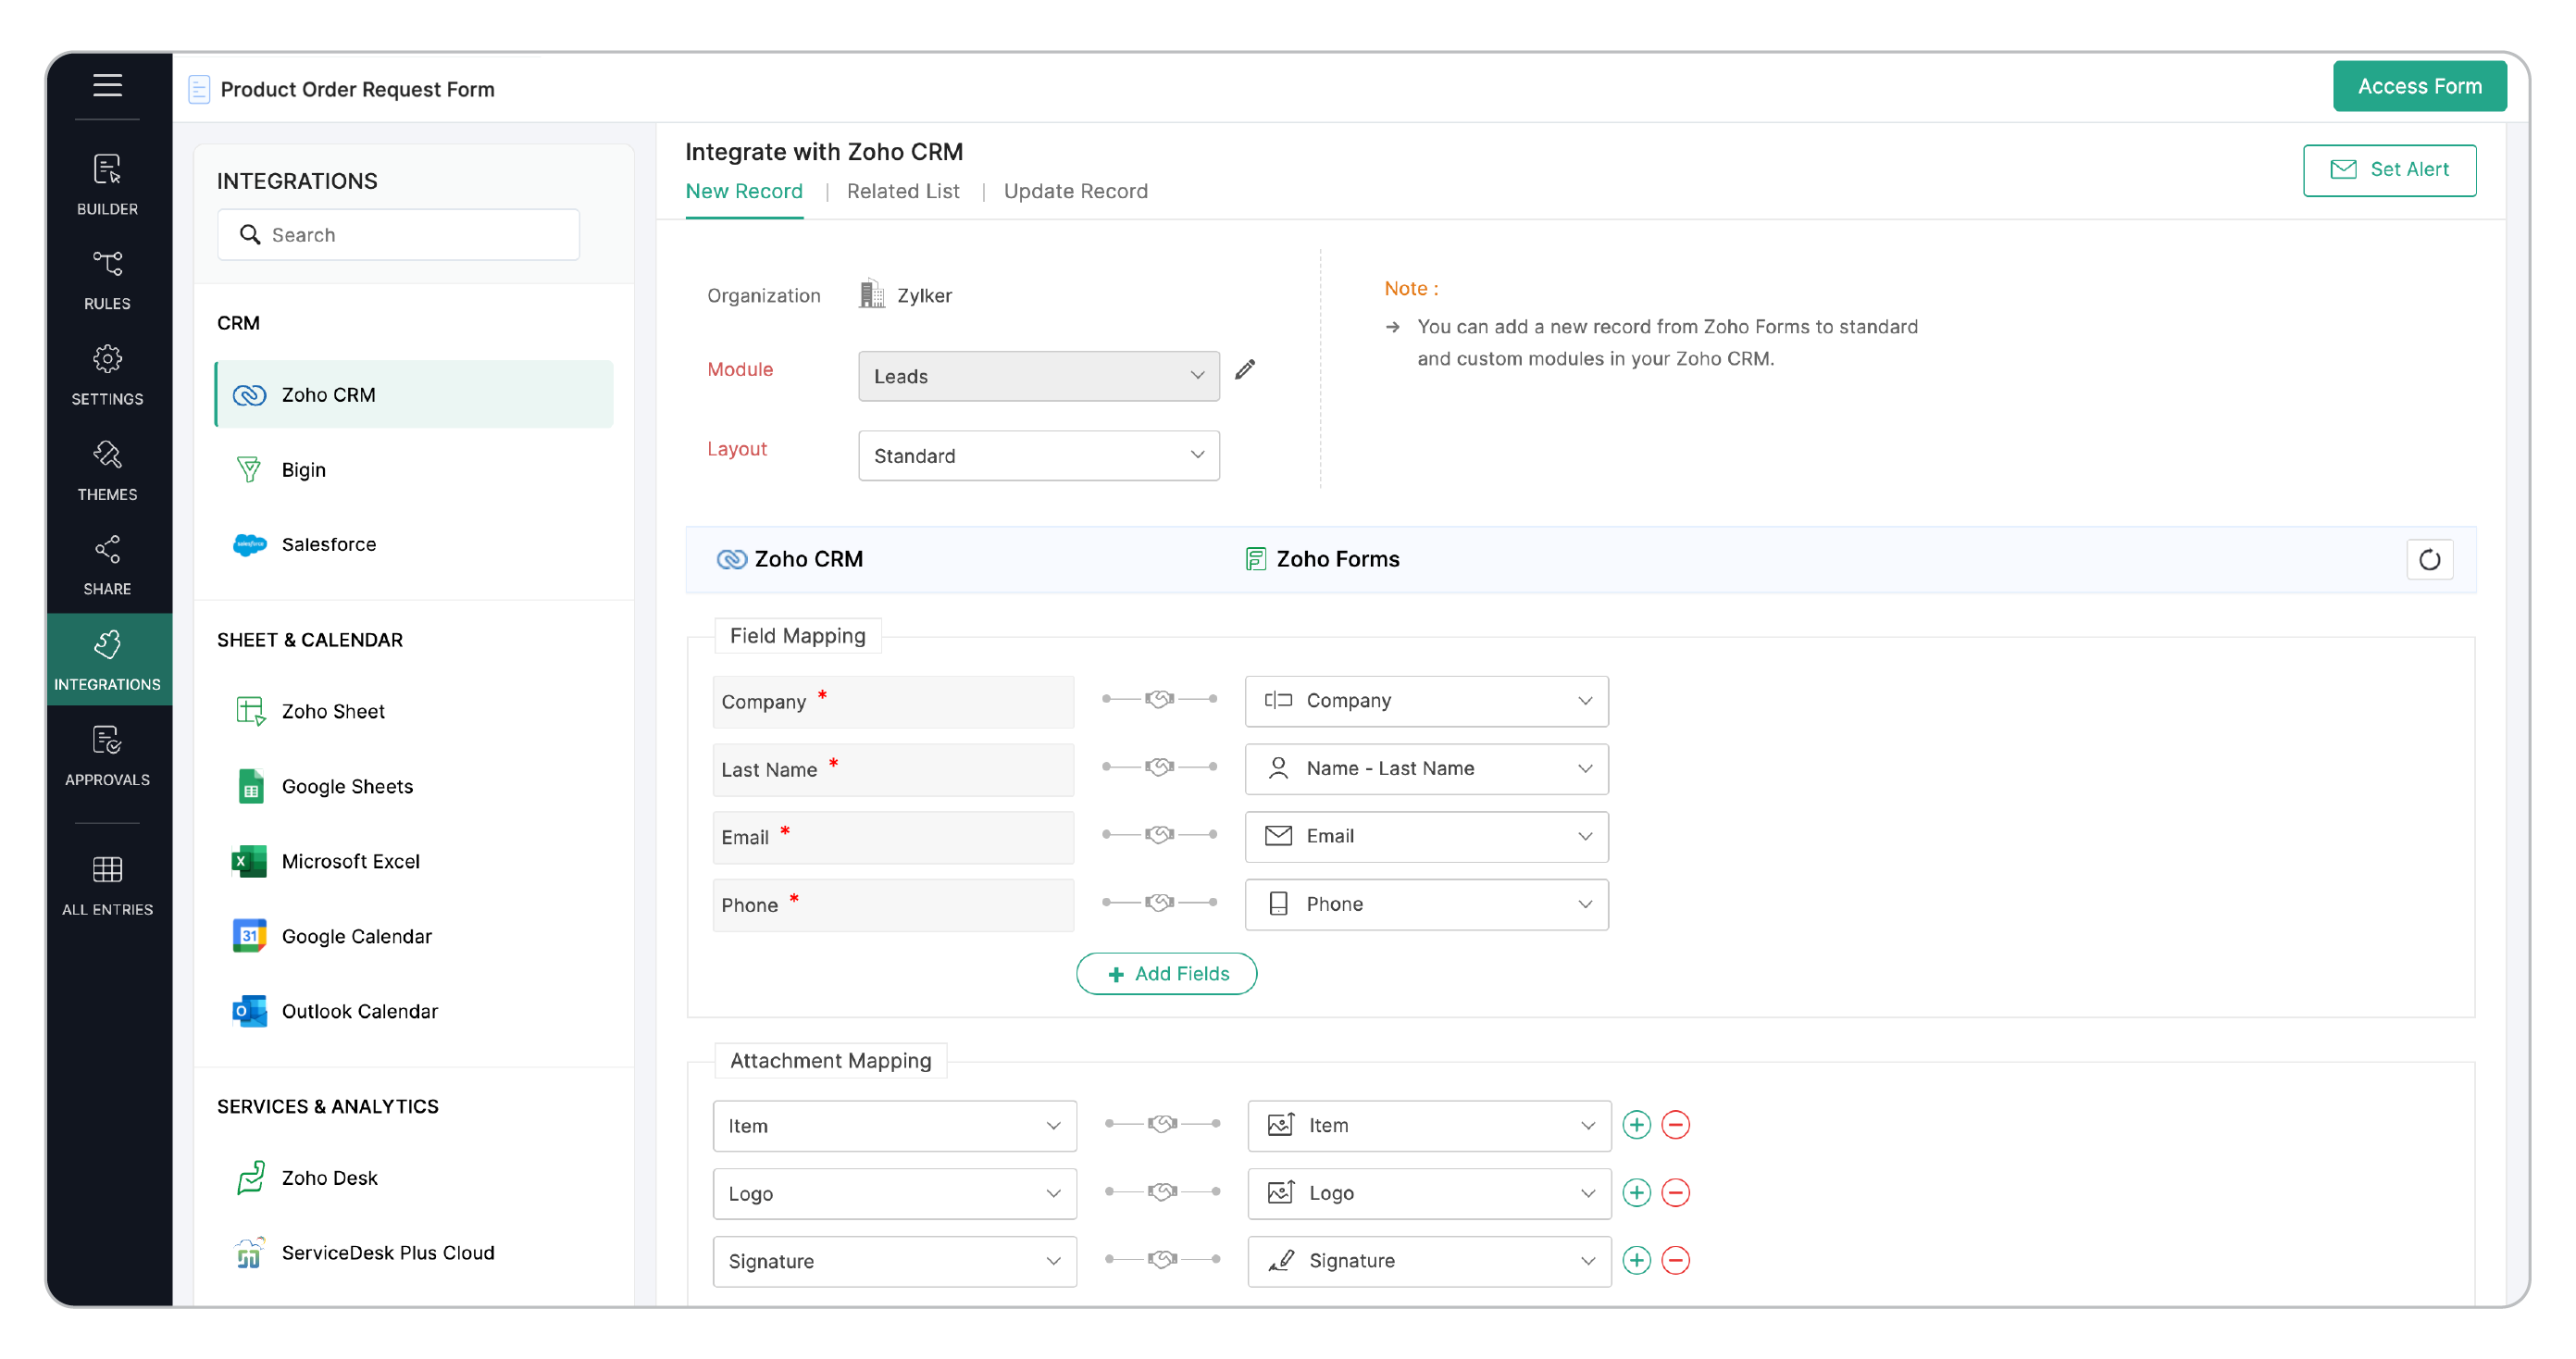The width and height of the screenshot is (2576, 1359).
Task: Switch to the Update Record tab
Action: point(1075,191)
